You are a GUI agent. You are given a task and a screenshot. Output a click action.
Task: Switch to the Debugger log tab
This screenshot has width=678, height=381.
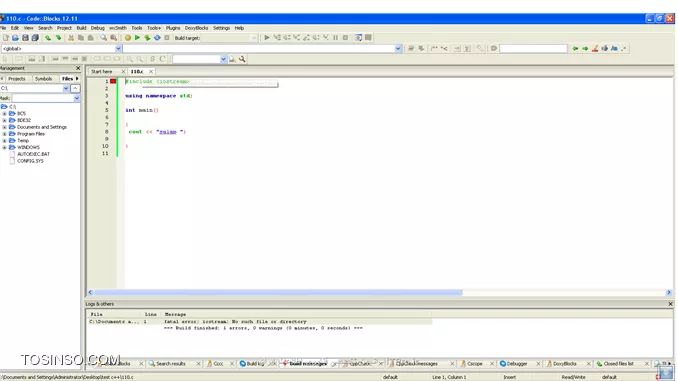tap(517, 364)
